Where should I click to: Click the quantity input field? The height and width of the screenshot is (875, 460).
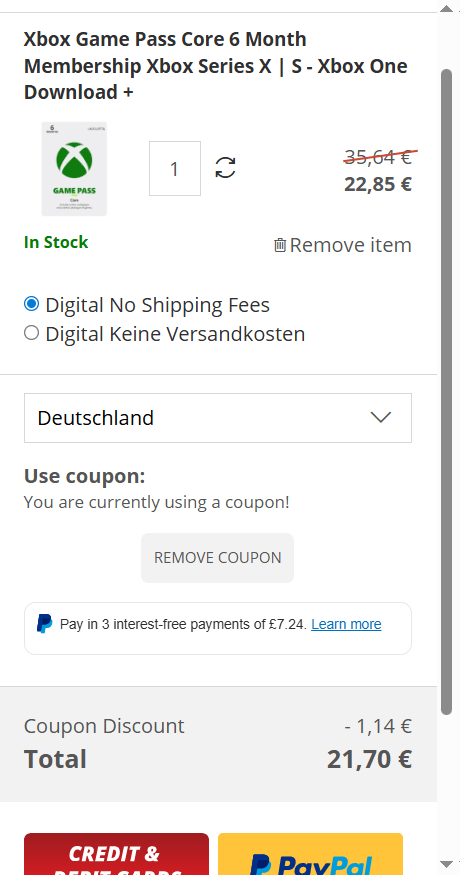(x=175, y=169)
